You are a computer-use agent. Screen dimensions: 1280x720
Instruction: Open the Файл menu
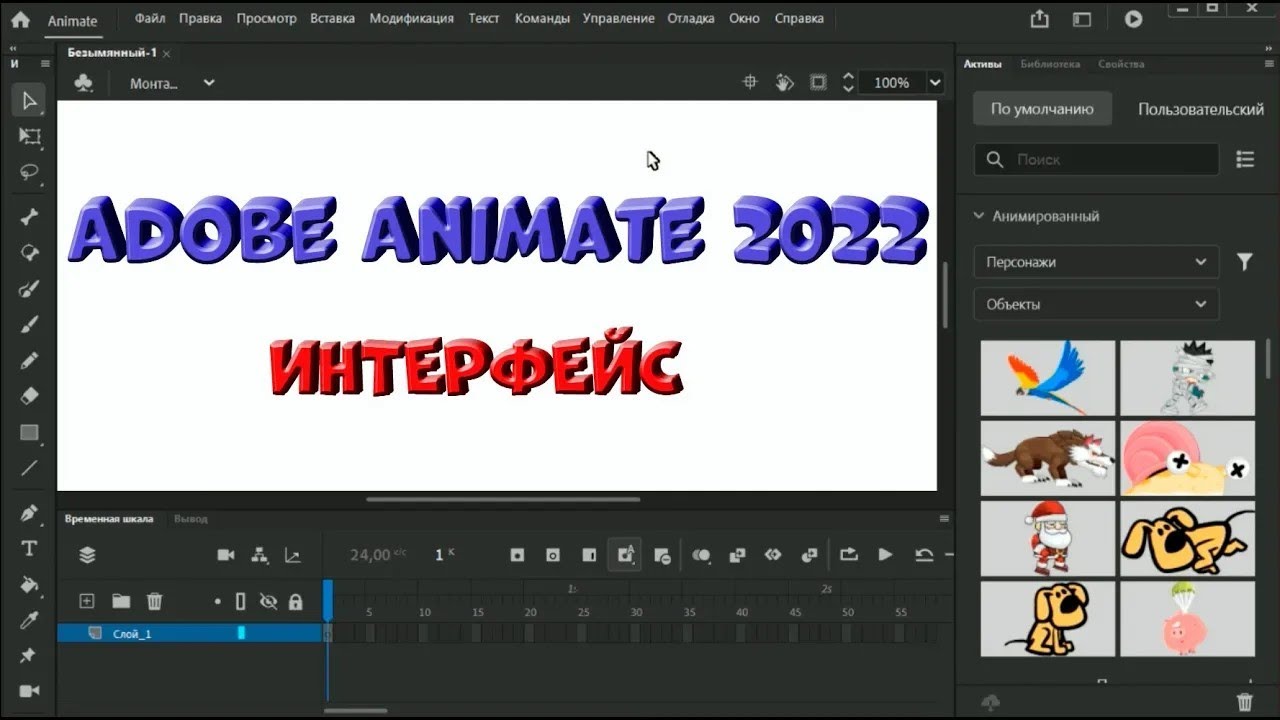pyautogui.click(x=150, y=18)
